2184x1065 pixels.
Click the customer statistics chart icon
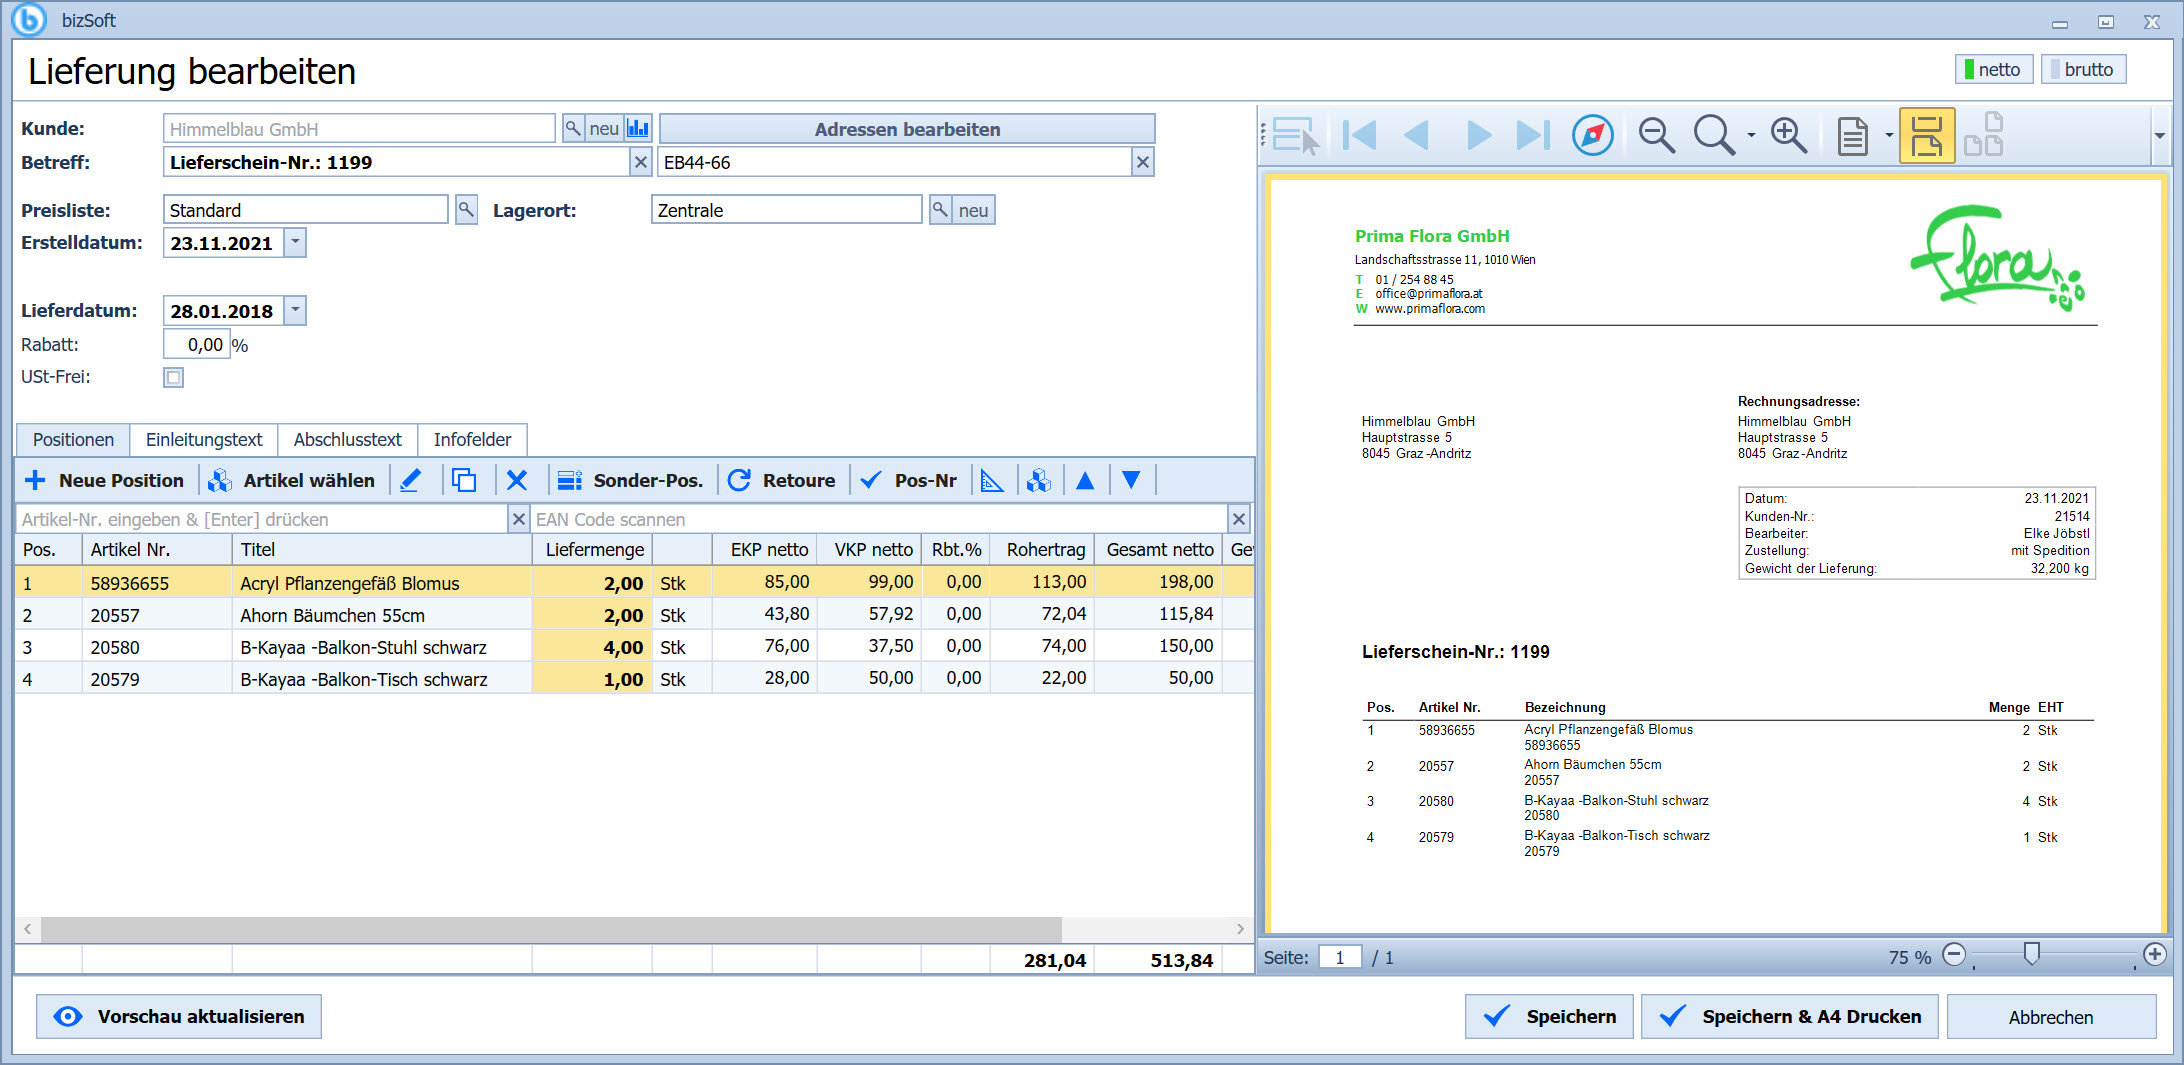pos(638,129)
